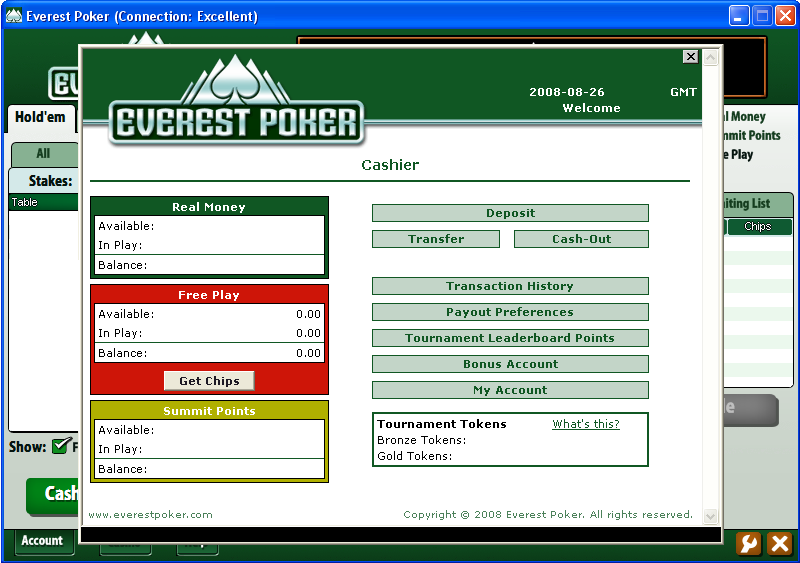Get Chips for Free Play
The height and width of the screenshot is (563, 800).
click(x=209, y=381)
